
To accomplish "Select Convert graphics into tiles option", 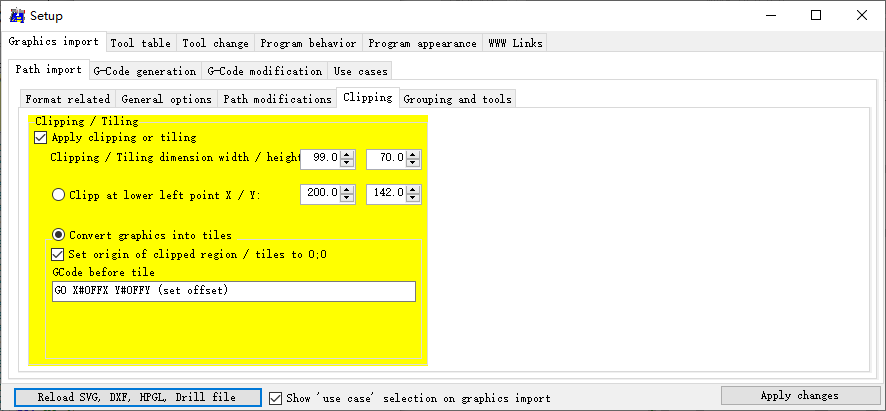I will [x=59, y=235].
